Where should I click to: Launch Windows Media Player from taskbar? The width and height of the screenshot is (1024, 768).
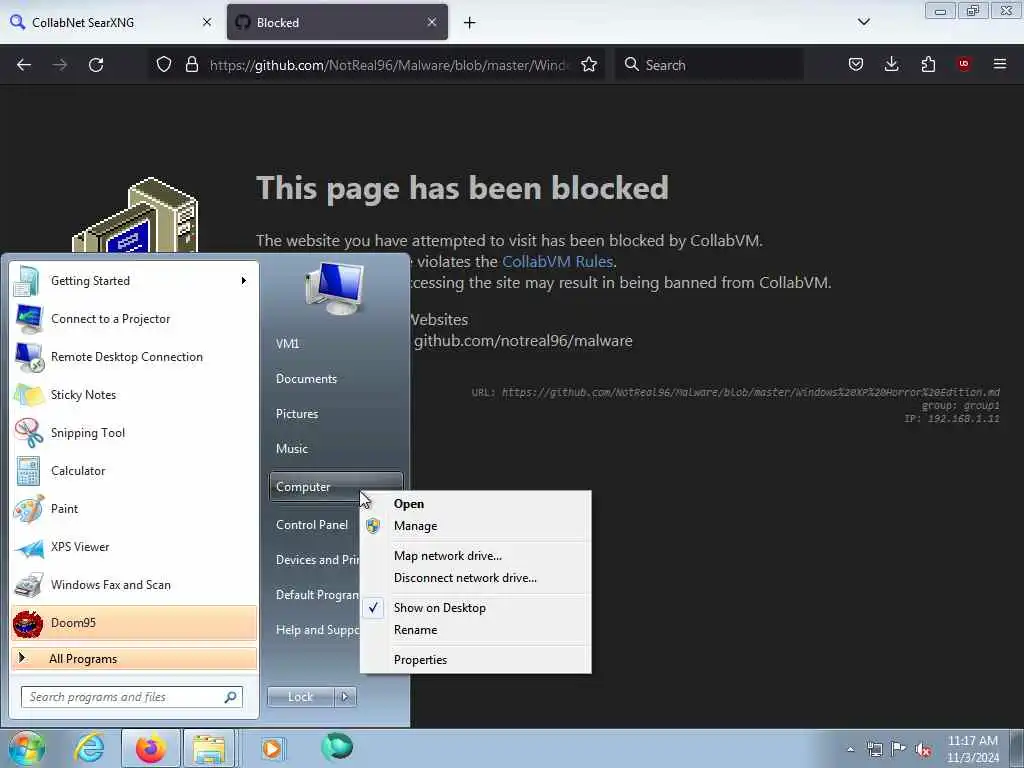(x=272, y=748)
